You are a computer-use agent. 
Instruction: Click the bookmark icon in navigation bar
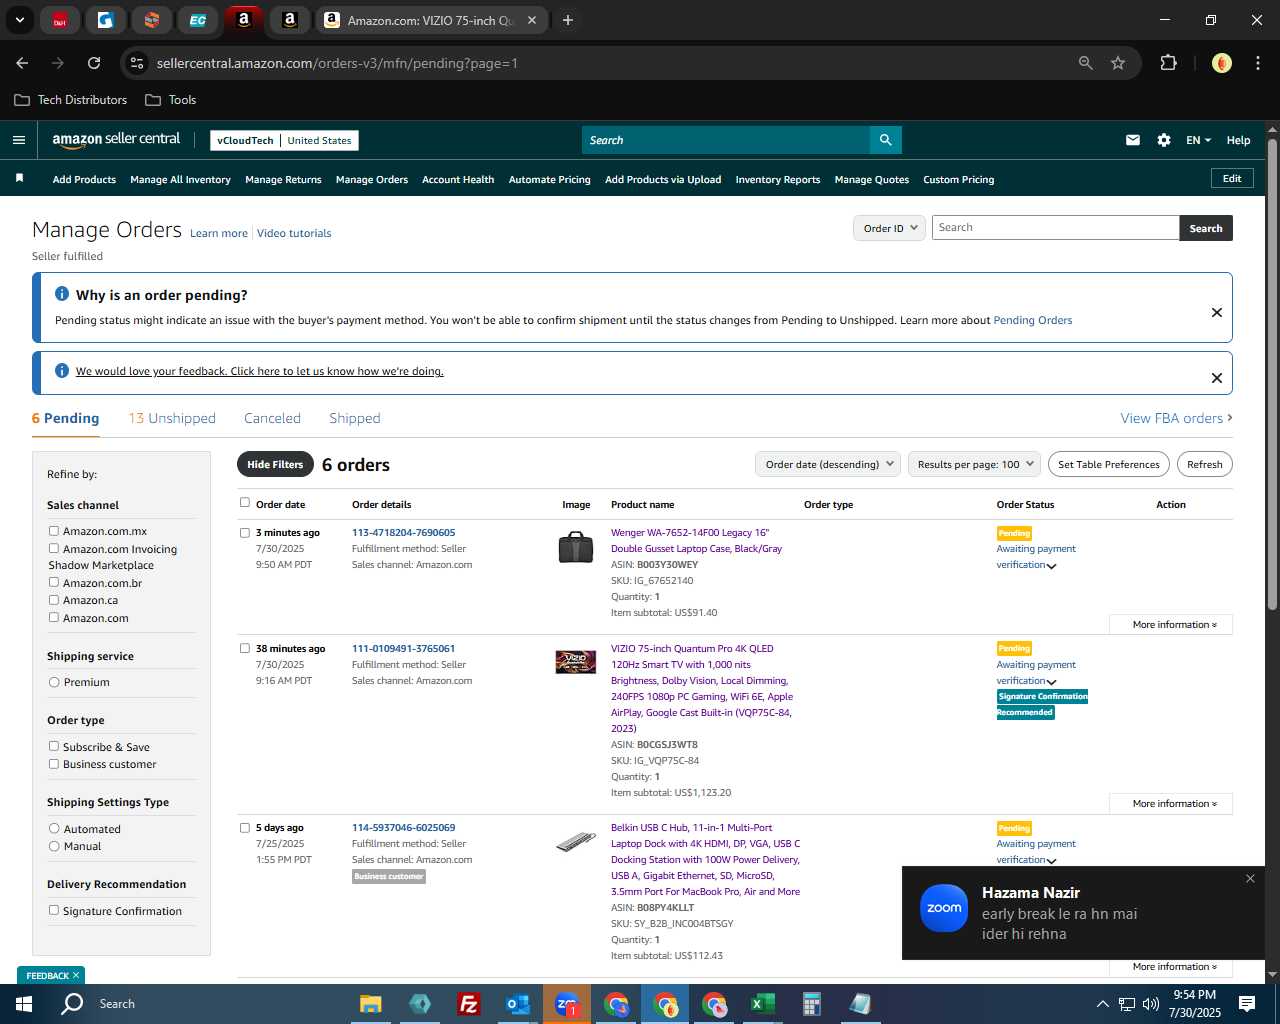pos(19,178)
